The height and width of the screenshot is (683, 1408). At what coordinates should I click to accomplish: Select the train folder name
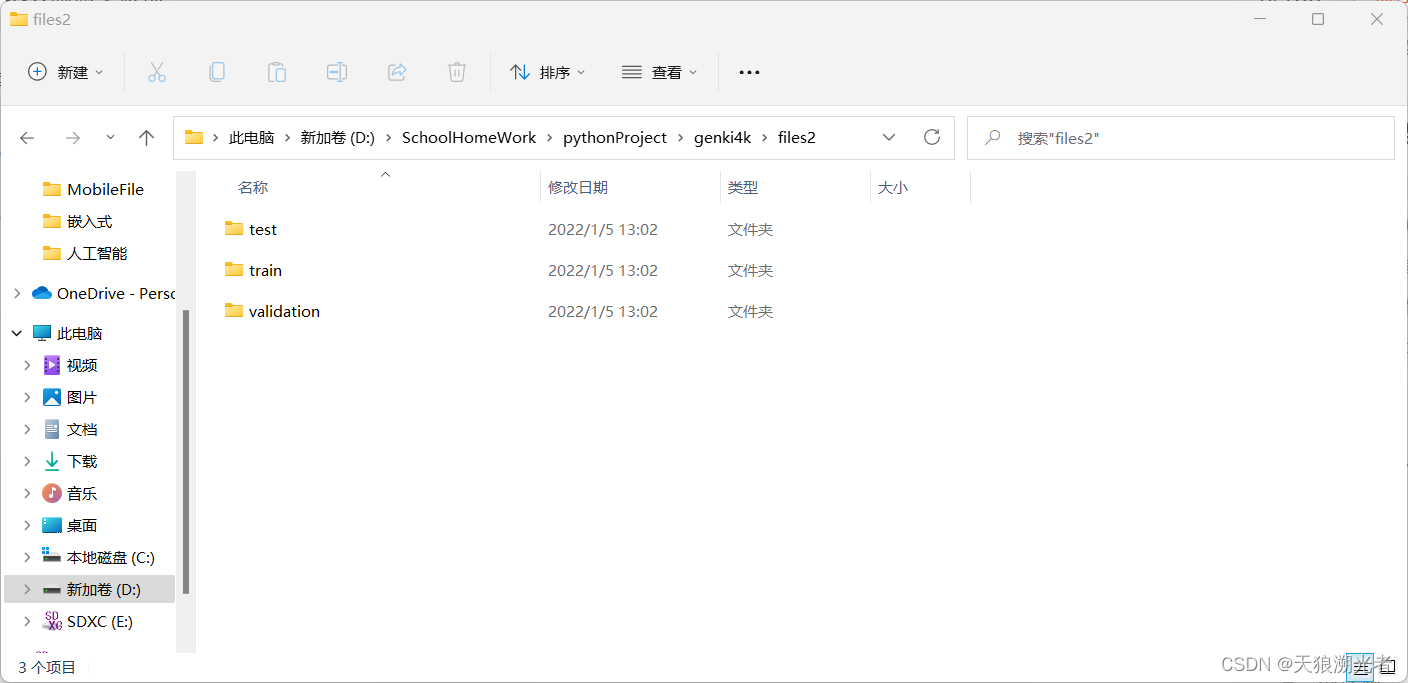click(x=265, y=270)
